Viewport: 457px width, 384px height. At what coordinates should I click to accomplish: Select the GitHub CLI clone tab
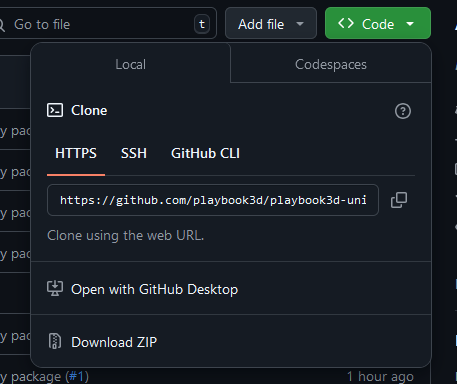point(205,153)
